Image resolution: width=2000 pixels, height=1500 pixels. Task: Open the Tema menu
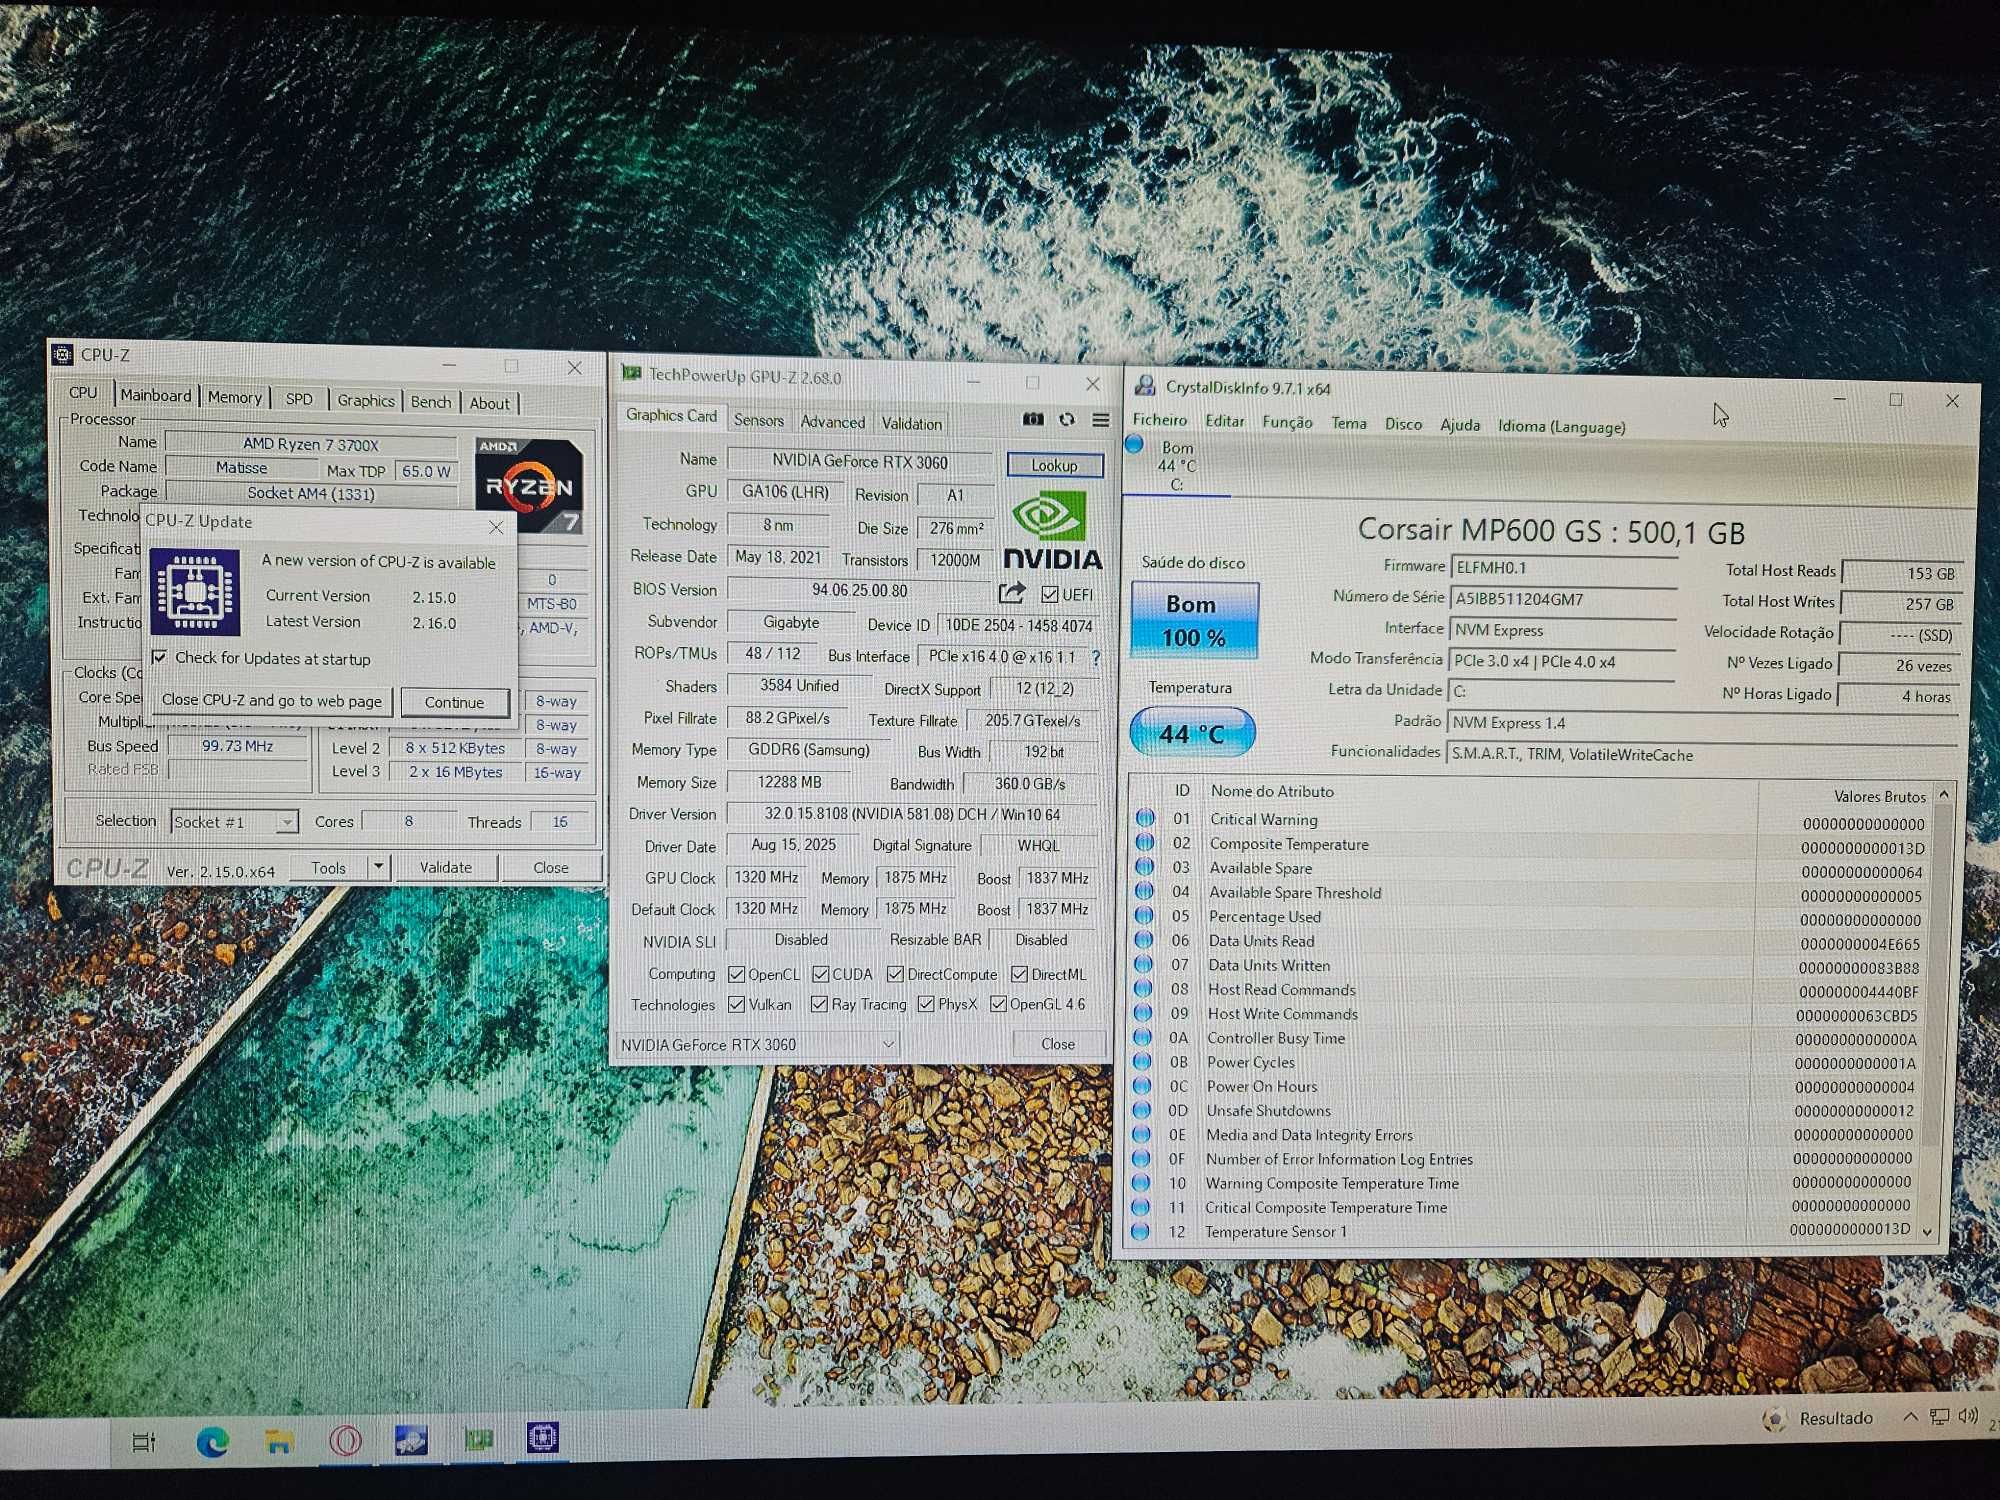[x=1348, y=423]
